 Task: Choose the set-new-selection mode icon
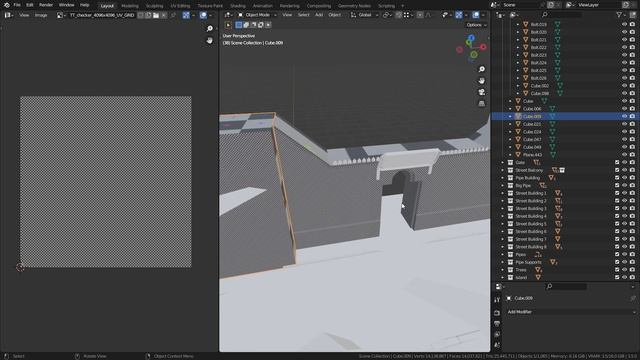click(x=239, y=25)
